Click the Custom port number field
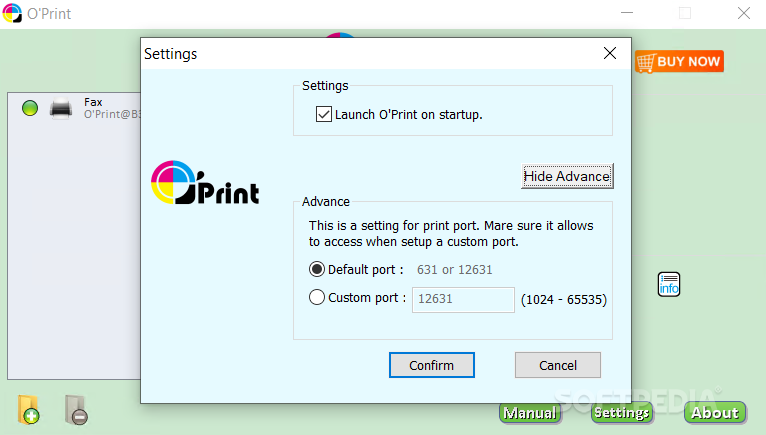The image size is (766, 435). pyautogui.click(x=463, y=299)
